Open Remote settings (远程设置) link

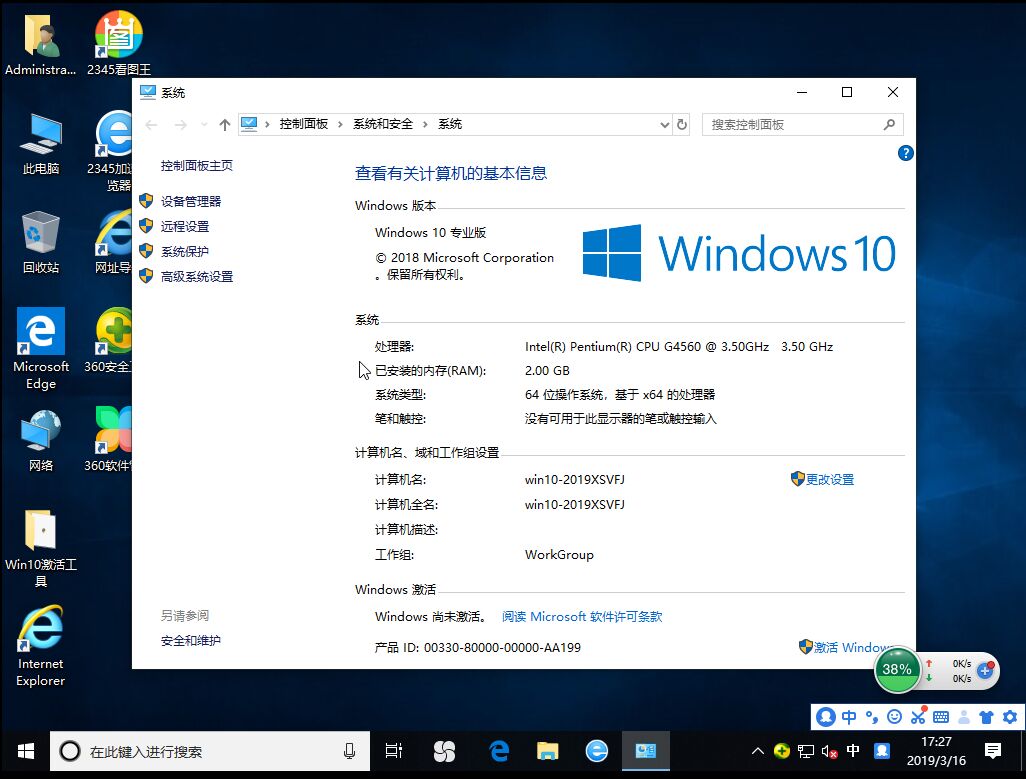pyautogui.click(x=185, y=226)
